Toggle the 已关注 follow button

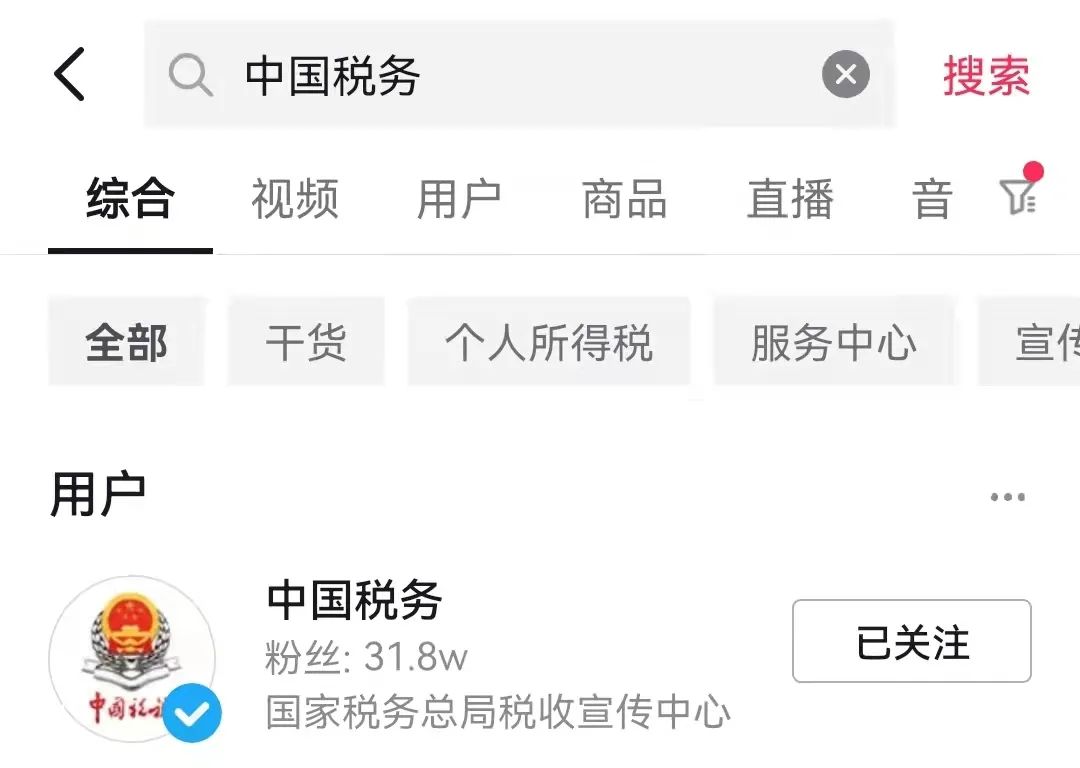tap(911, 641)
